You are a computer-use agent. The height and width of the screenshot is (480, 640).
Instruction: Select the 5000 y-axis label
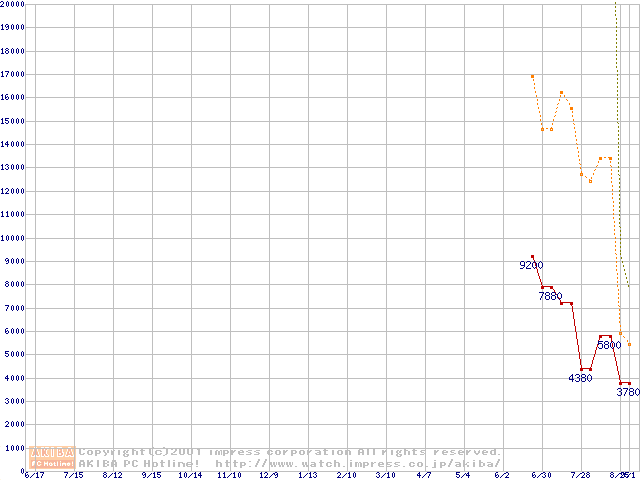coord(14,355)
